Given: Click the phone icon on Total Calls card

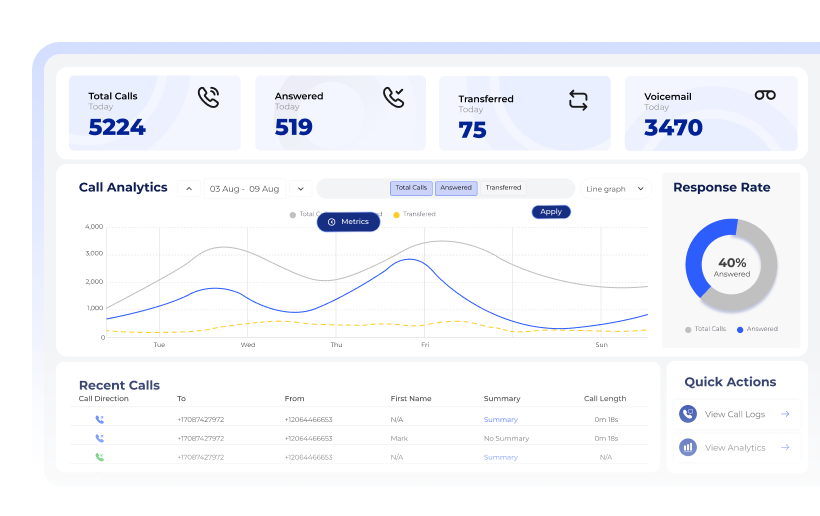Looking at the screenshot, I should (x=208, y=97).
